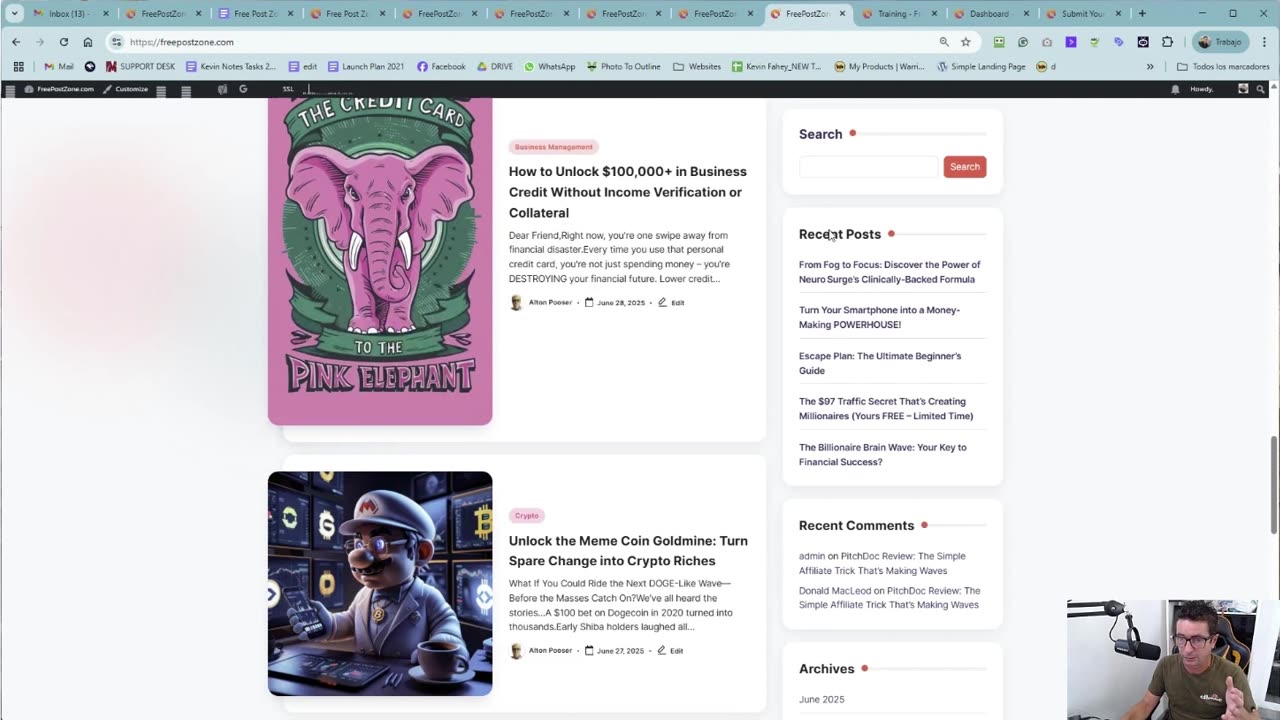Open the Apps grid in the bookmarks bar
The height and width of the screenshot is (720, 1280).
coord(18,66)
